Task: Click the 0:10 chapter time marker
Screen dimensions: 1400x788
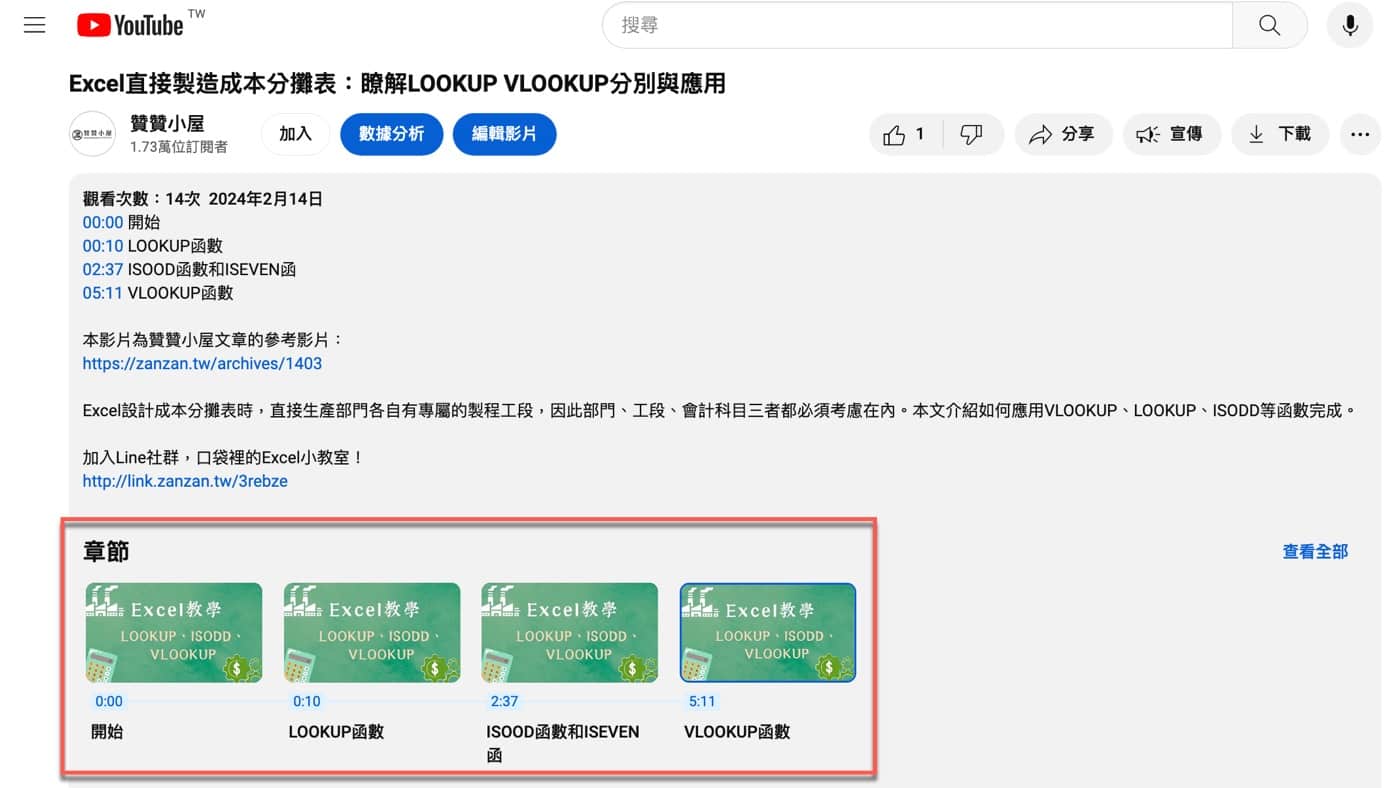Action: coord(306,701)
